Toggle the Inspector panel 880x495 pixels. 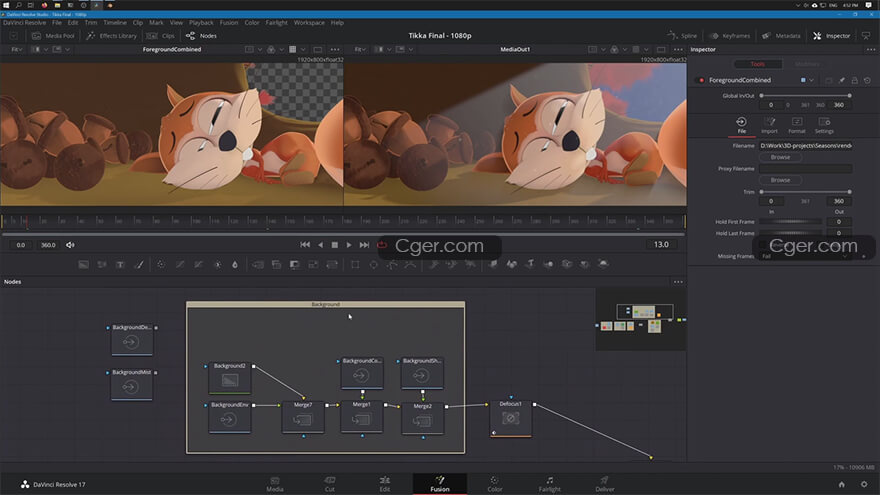(x=832, y=35)
